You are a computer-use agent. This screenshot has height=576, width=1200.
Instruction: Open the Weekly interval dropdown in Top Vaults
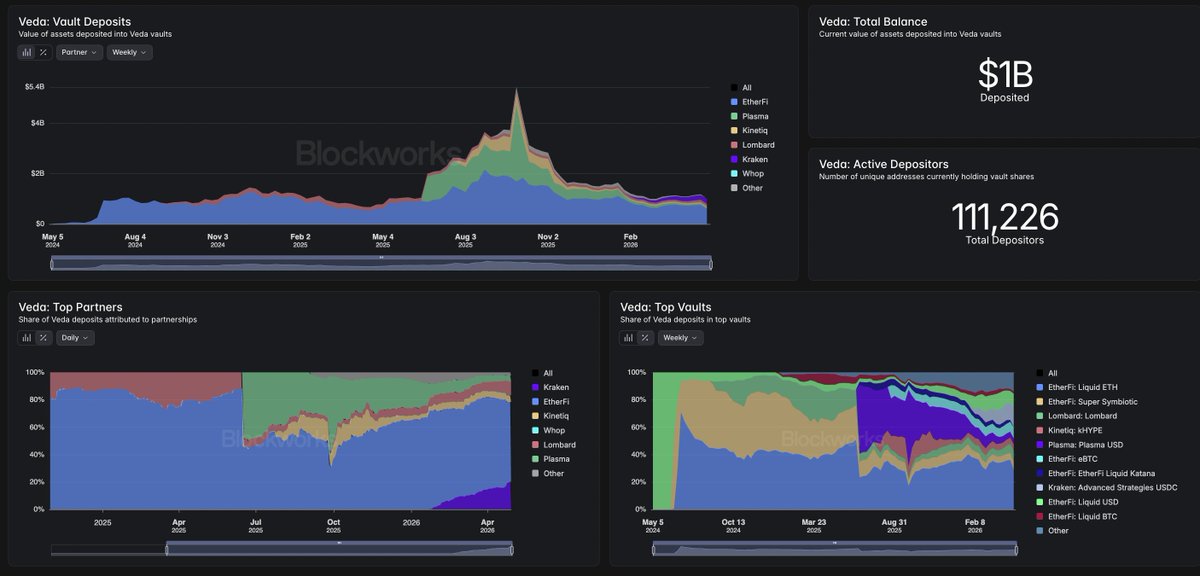click(681, 338)
